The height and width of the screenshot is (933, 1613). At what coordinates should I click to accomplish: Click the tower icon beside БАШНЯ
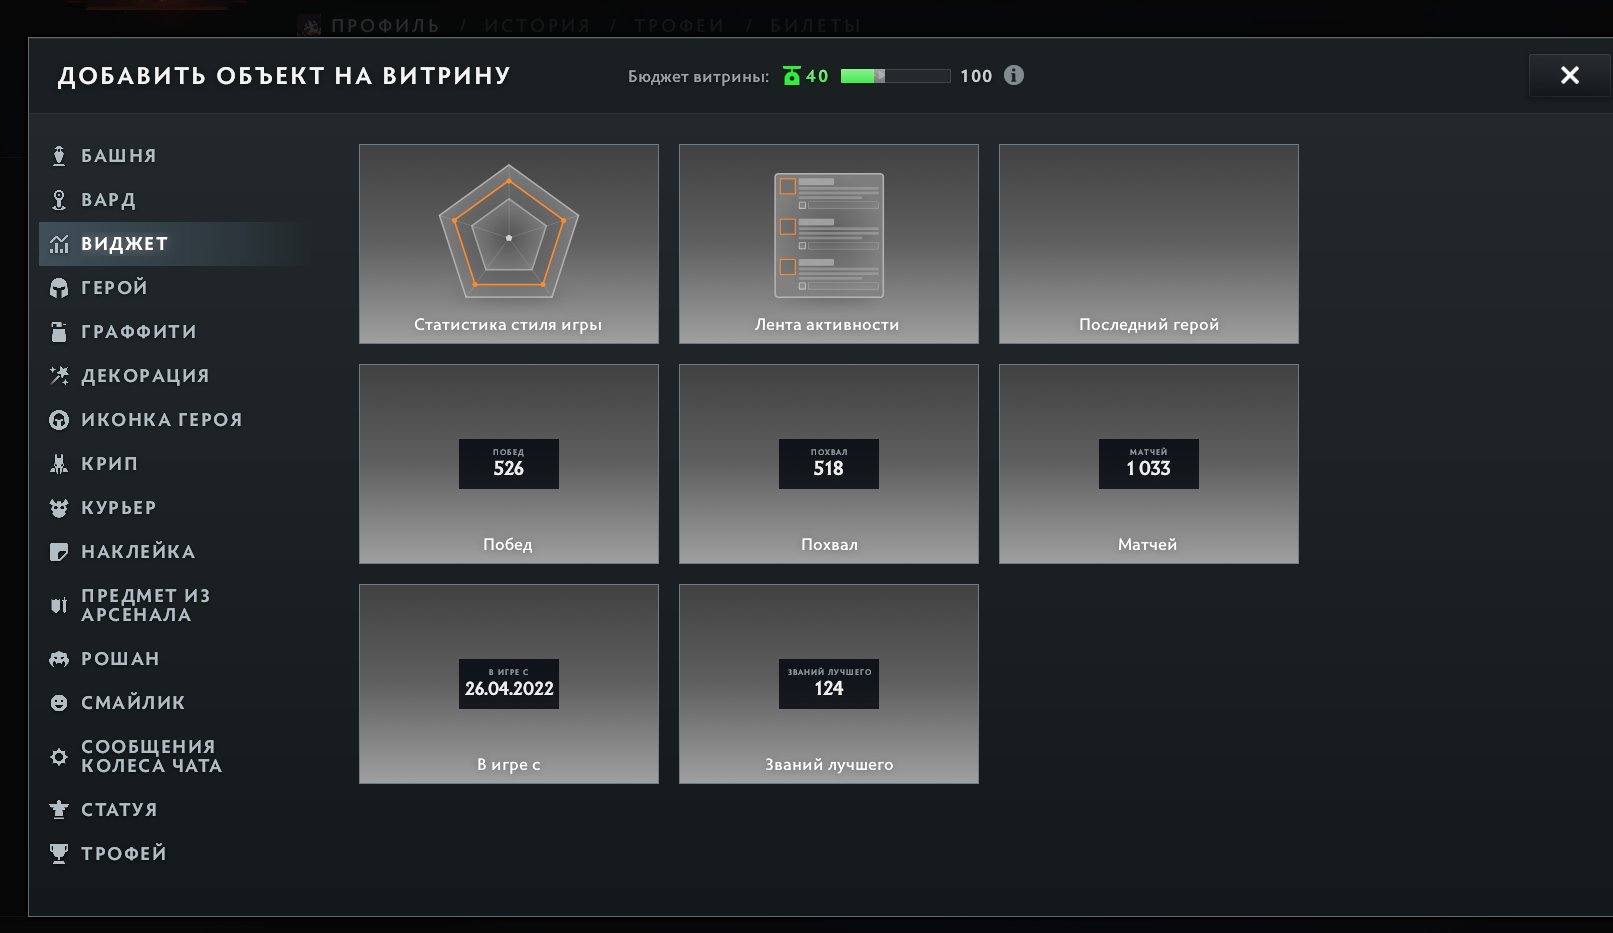[59, 156]
